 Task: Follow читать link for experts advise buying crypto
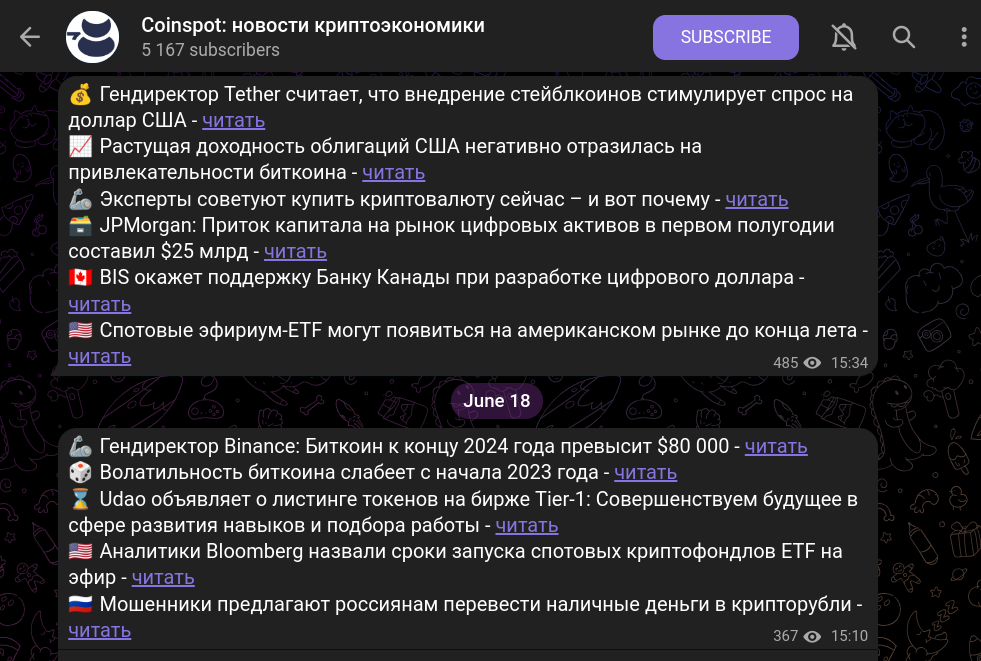tap(756, 199)
